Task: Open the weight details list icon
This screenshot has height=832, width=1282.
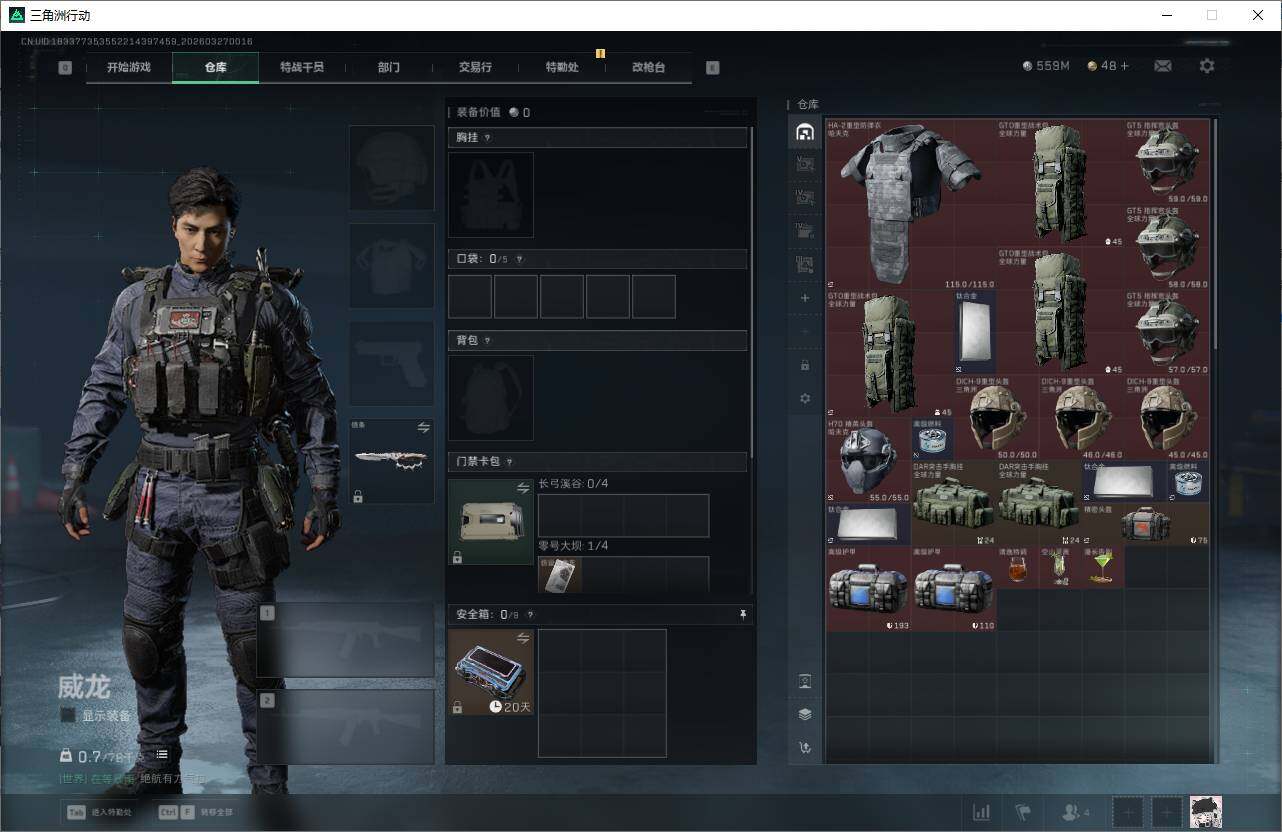Action: (x=162, y=755)
